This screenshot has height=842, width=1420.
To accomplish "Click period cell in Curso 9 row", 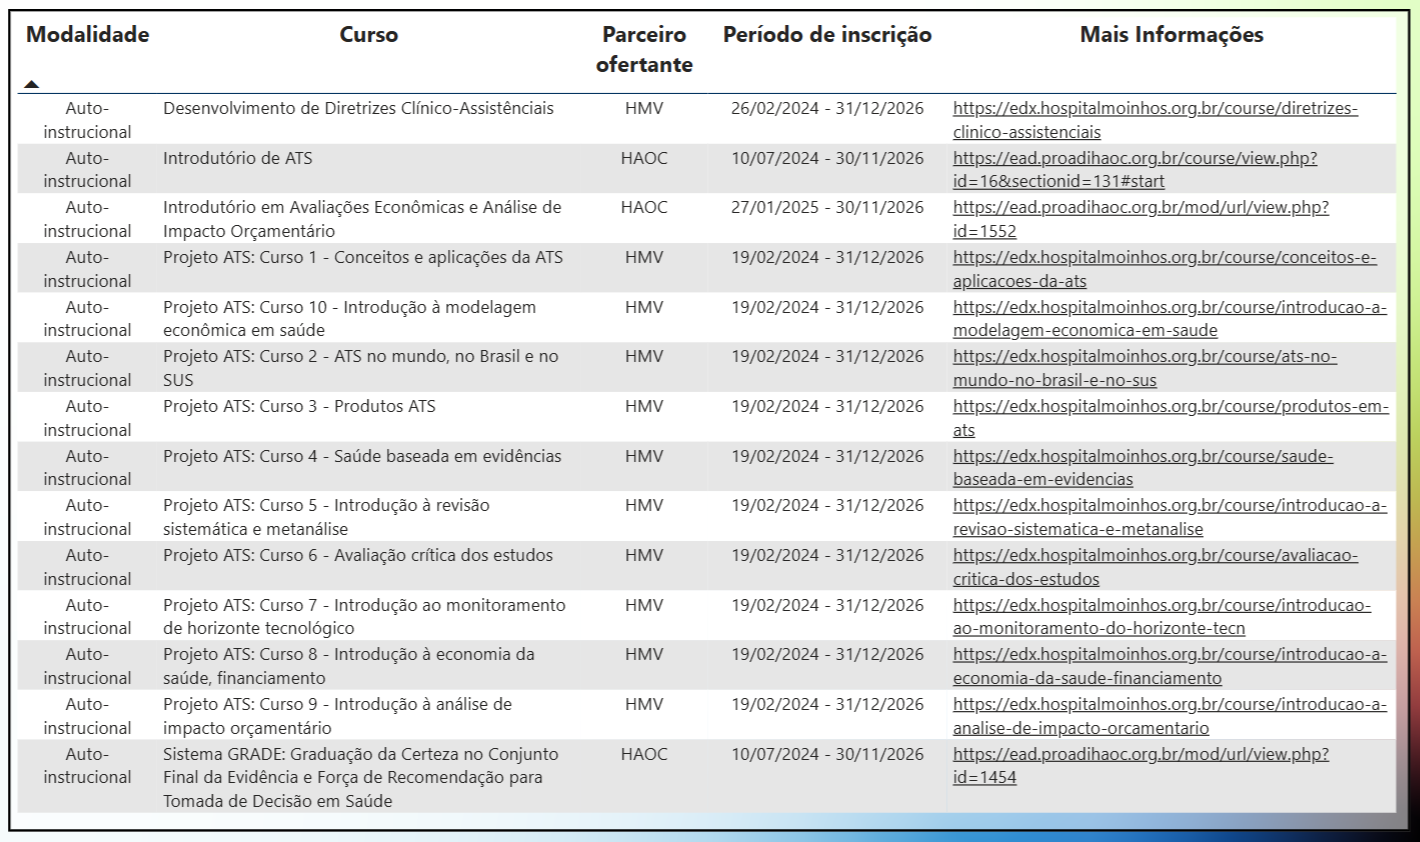I will coord(827,704).
